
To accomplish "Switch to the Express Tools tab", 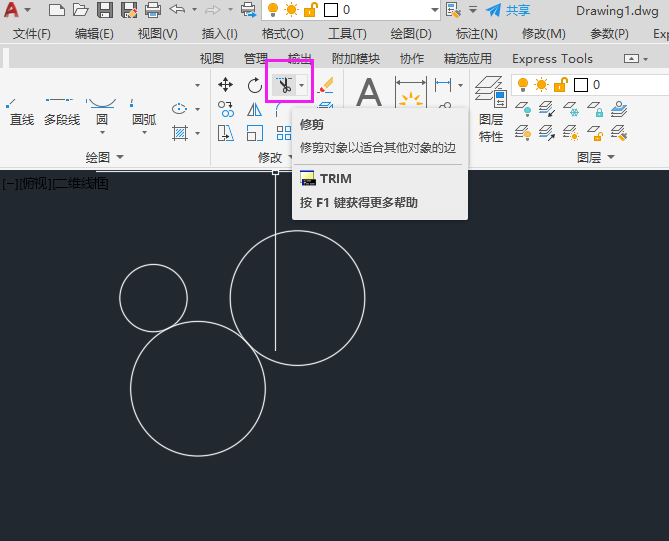I will click(x=552, y=58).
